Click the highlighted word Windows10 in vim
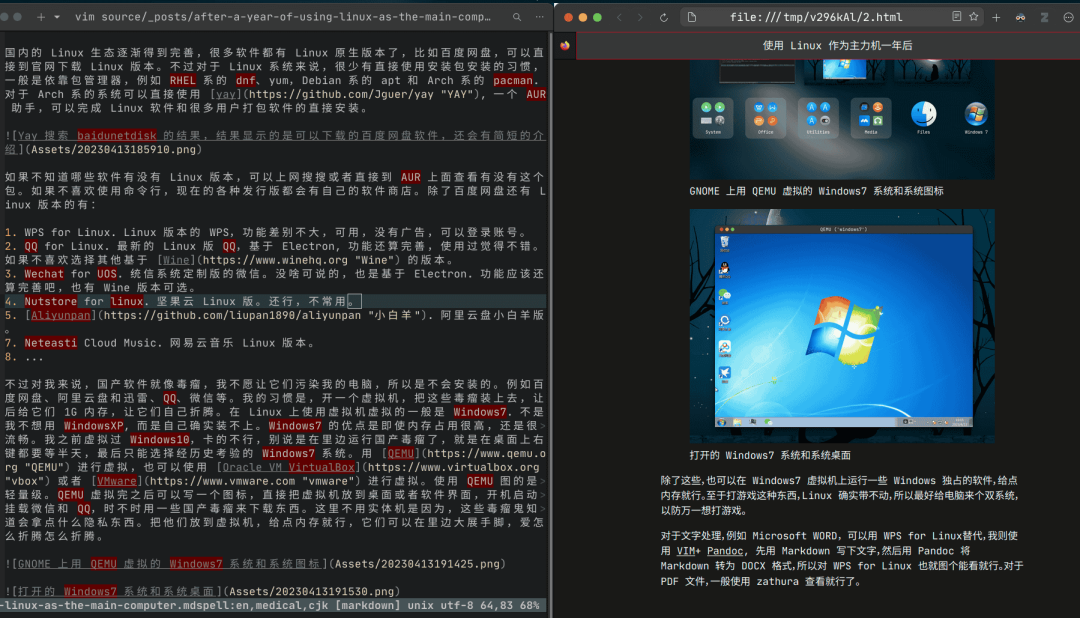The image size is (1080, 618). (159, 440)
